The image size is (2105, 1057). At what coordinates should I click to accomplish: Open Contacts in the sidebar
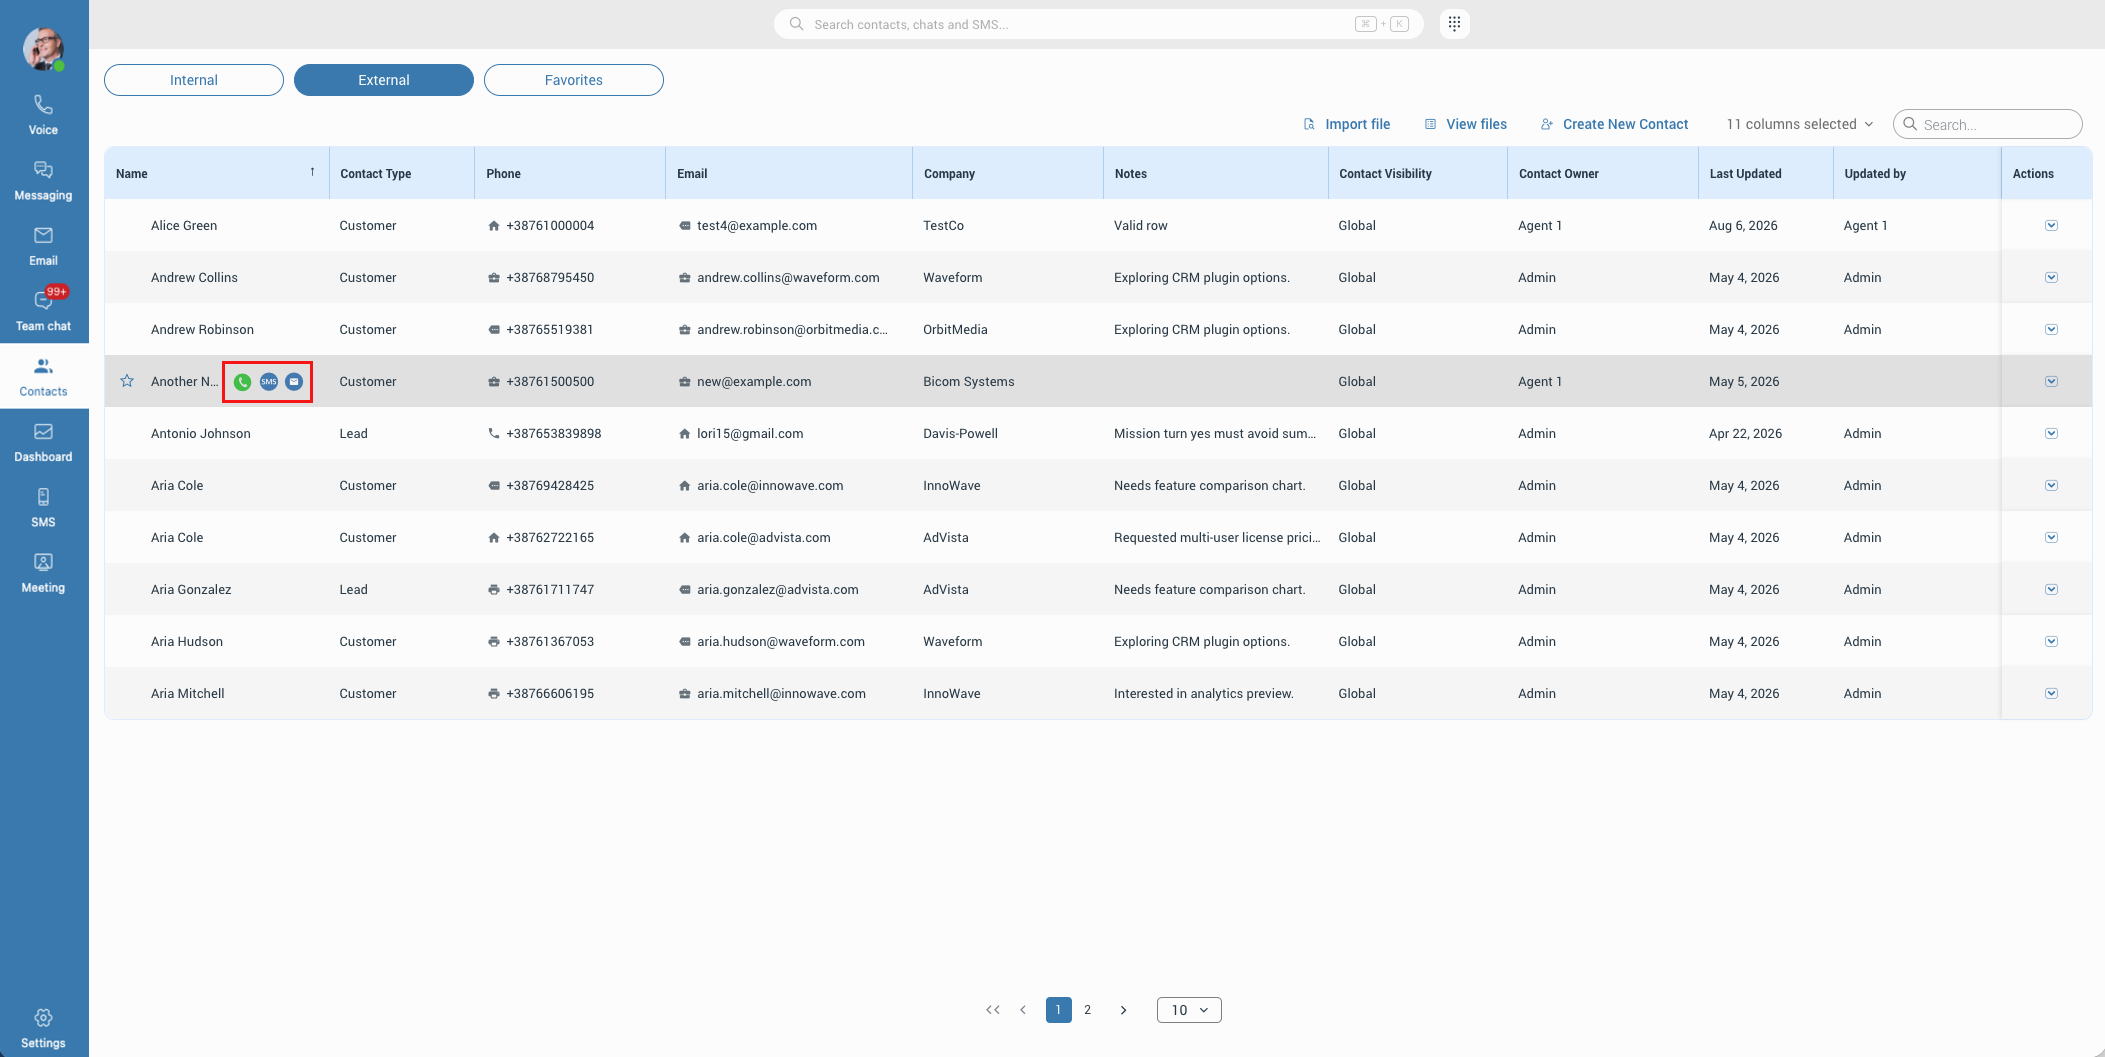pyautogui.click(x=43, y=377)
